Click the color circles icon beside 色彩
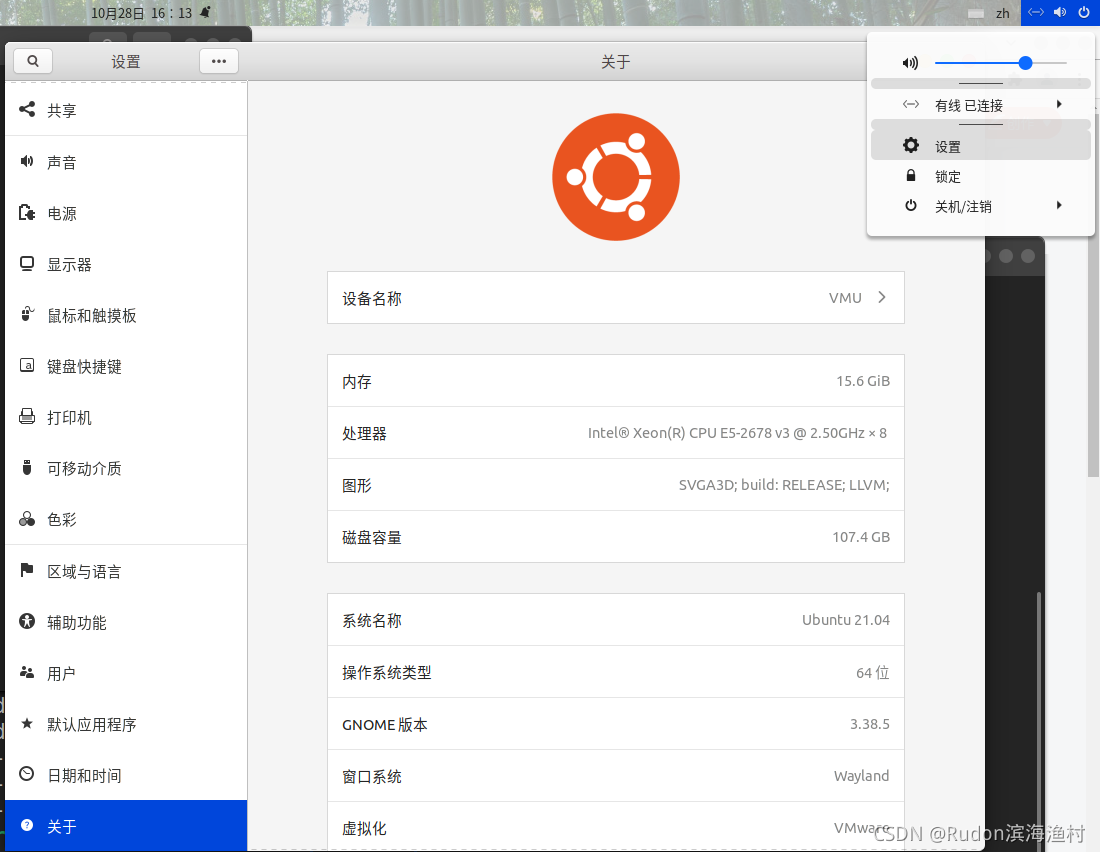 pyautogui.click(x=27, y=519)
